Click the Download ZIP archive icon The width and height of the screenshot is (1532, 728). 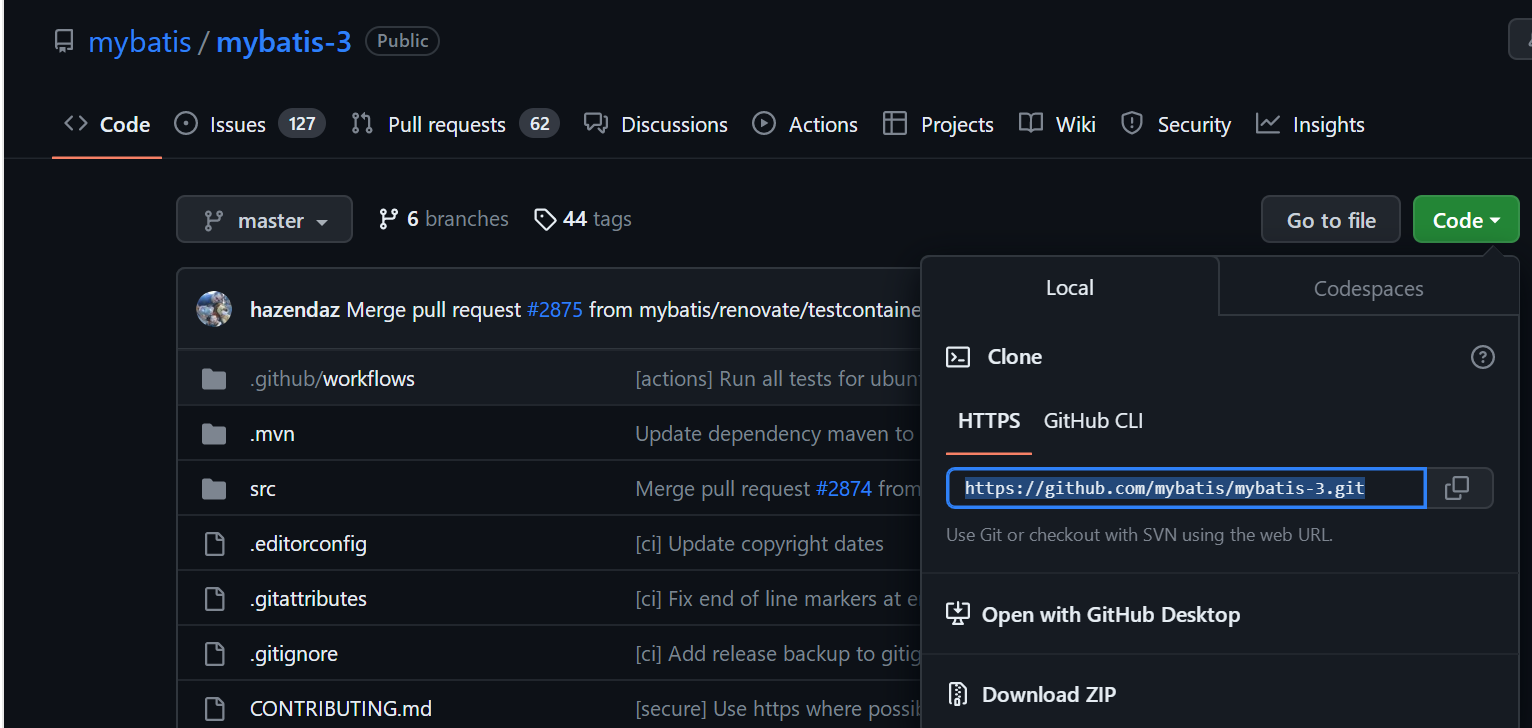(x=958, y=694)
